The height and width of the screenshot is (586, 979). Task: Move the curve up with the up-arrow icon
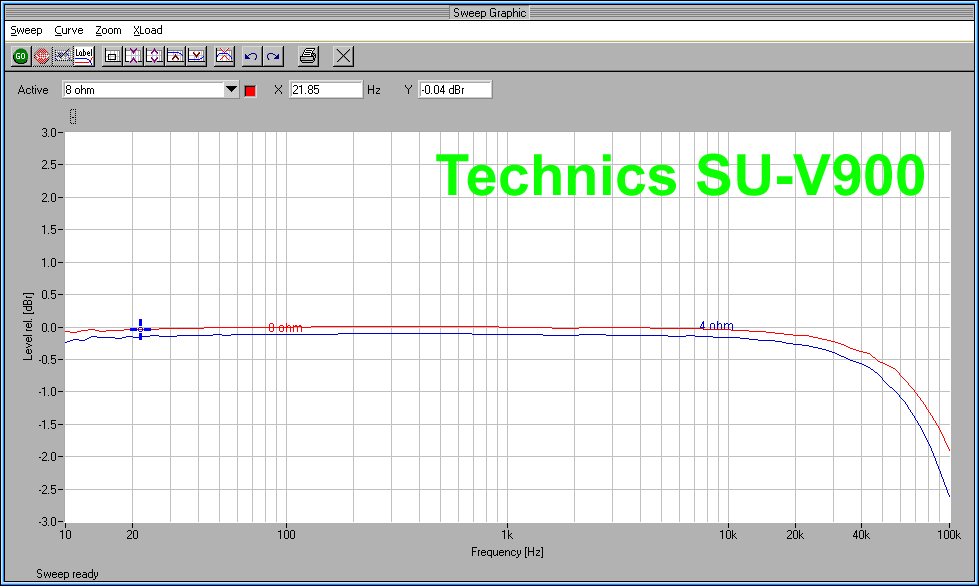coord(175,56)
